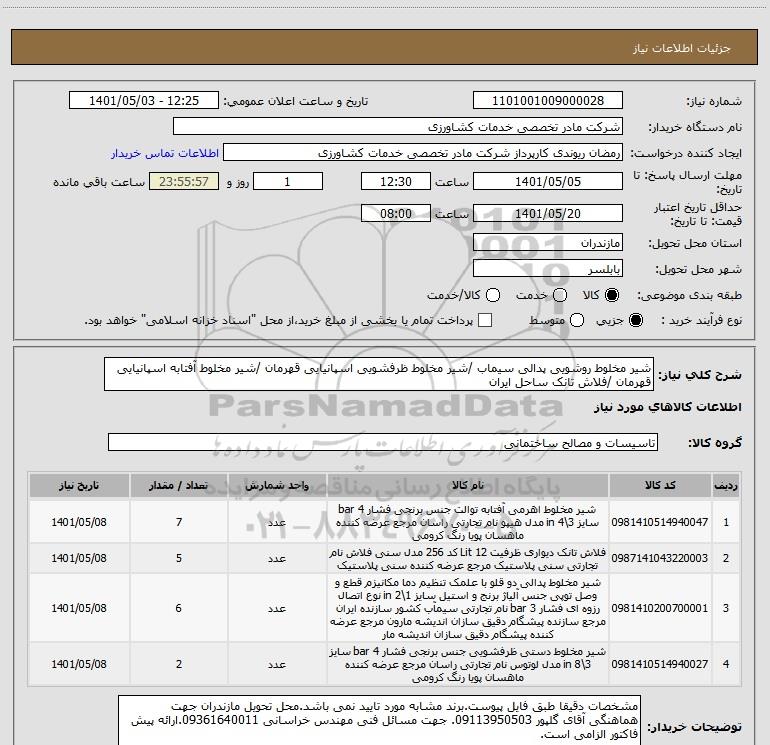The image size is (770, 745).
Task: Click the quantity 7 cell in row 1
Action: [x=179, y=522]
